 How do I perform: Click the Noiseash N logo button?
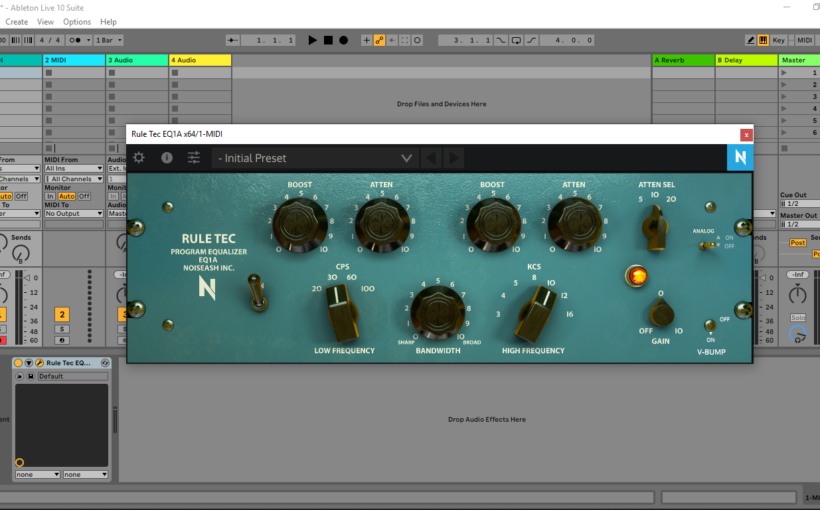[x=740, y=157]
